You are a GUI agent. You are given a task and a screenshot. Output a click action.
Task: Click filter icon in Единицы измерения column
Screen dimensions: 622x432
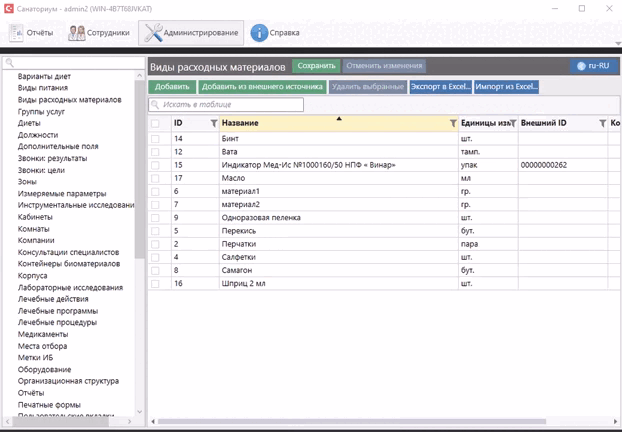pyautogui.click(x=512, y=123)
